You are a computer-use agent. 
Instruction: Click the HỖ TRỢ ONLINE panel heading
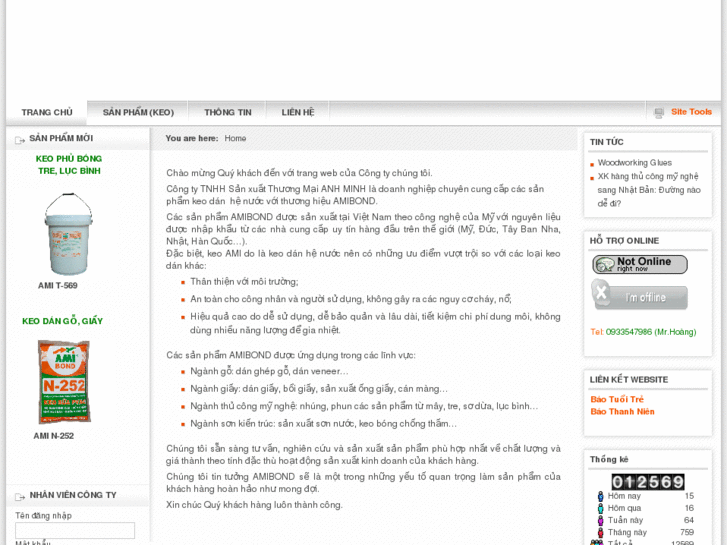[x=624, y=241]
